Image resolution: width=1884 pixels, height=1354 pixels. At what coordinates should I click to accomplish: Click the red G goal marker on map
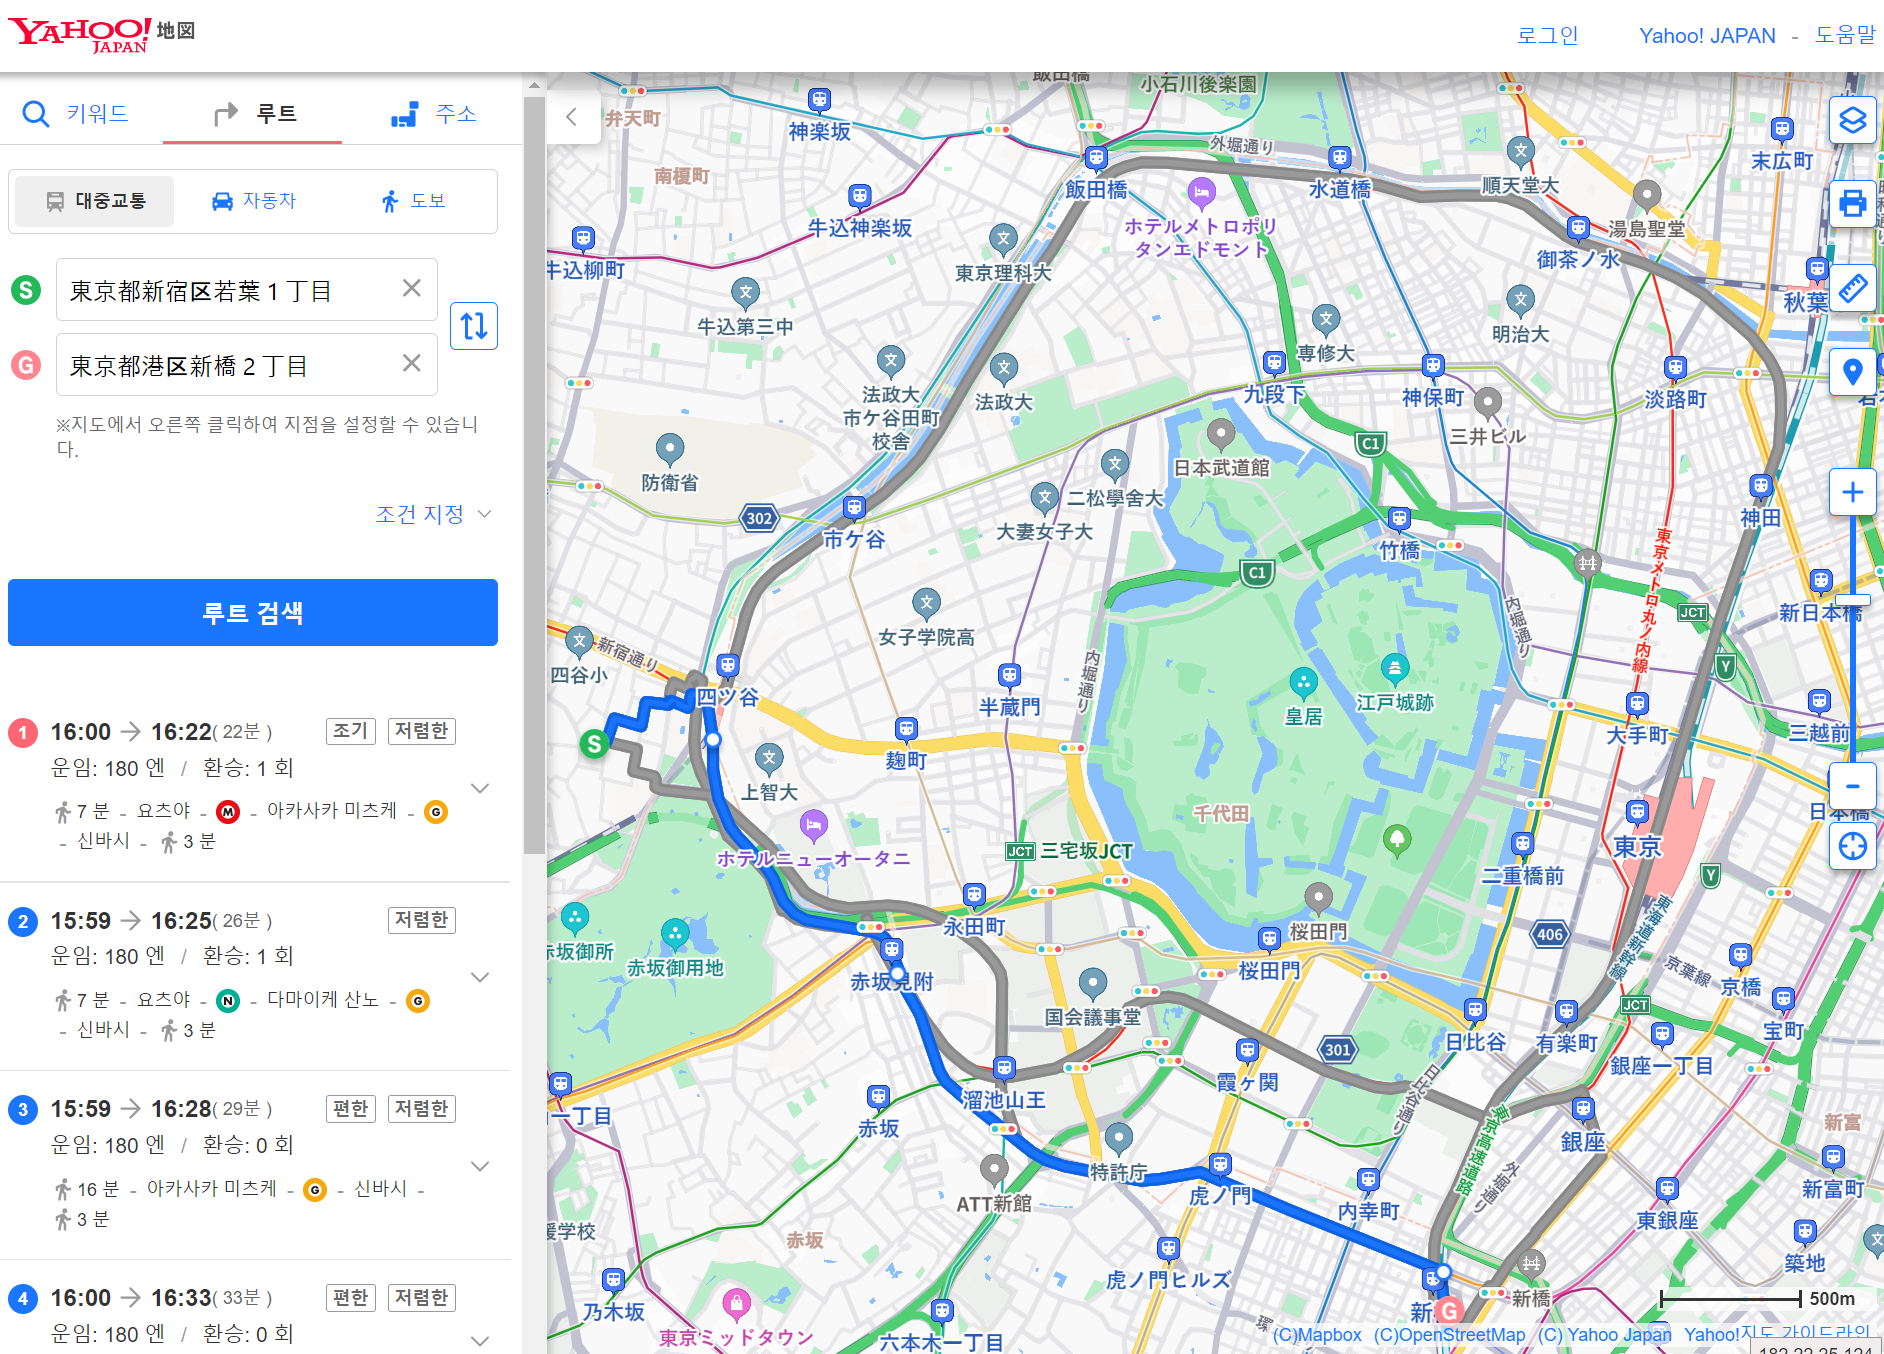pyautogui.click(x=1448, y=1310)
